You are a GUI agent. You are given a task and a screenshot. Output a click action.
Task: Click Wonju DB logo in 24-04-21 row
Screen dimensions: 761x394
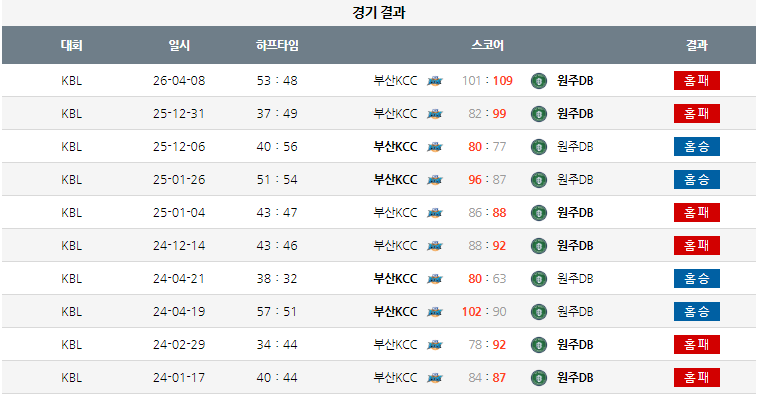tap(539, 279)
